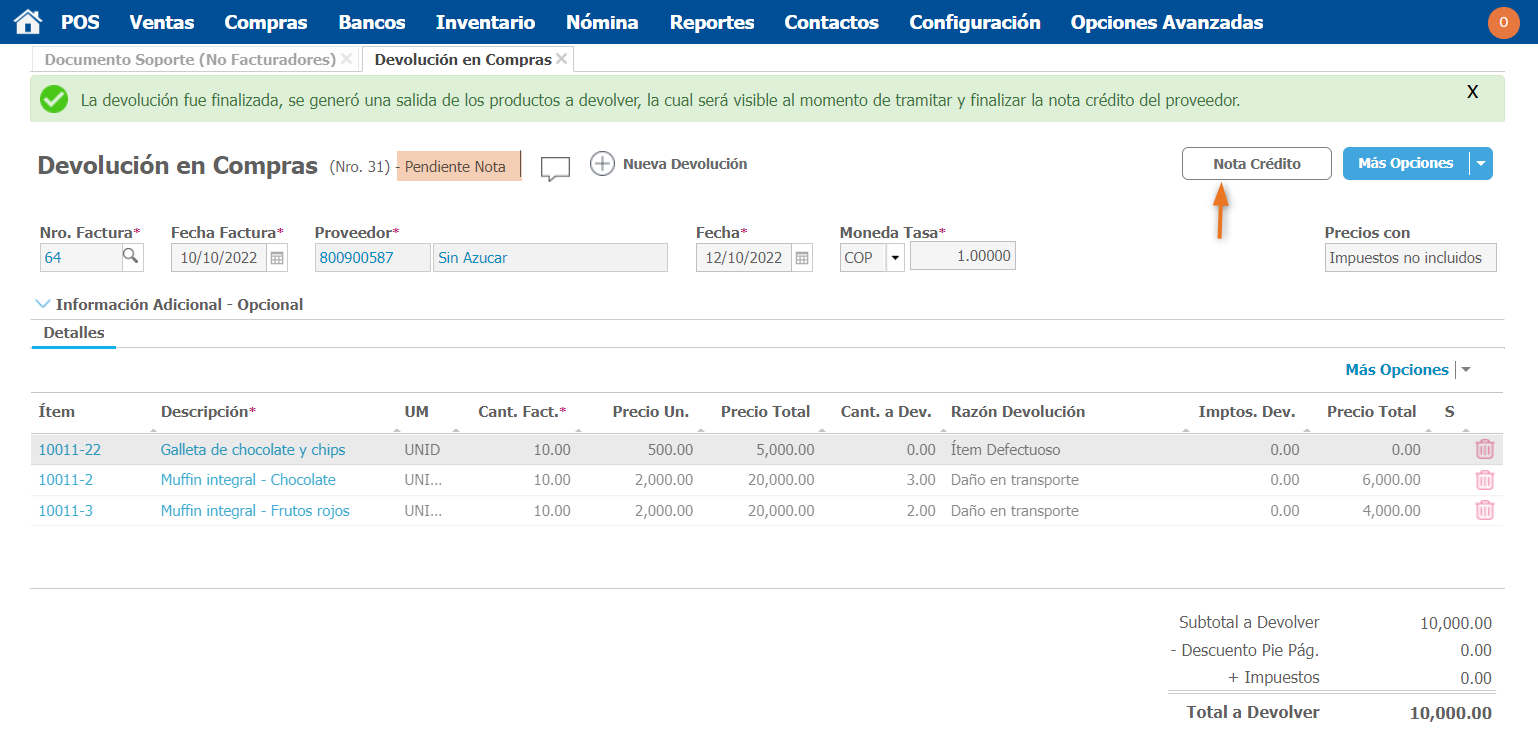Dismiss the green success notification banner

coord(1472,92)
